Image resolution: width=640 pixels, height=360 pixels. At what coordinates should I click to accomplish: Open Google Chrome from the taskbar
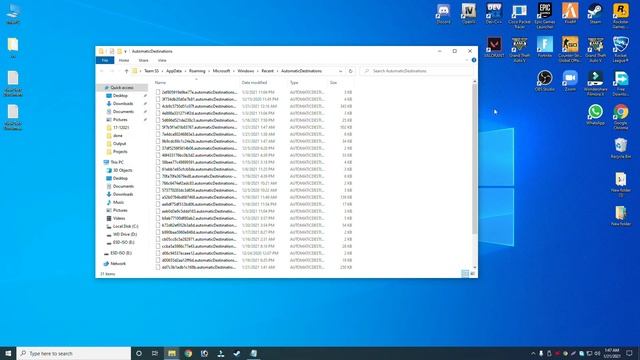[x=188, y=353]
